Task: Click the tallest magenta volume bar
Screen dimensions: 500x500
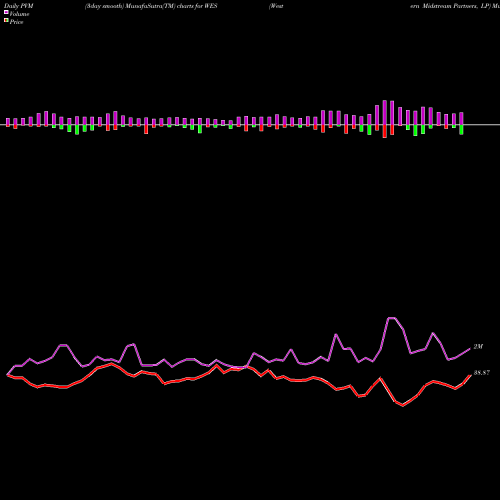Action: tap(385, 113)
